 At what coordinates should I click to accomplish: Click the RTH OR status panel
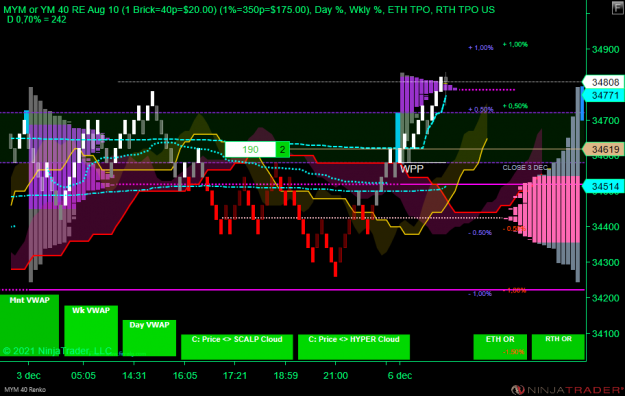[x=558, y=347]
